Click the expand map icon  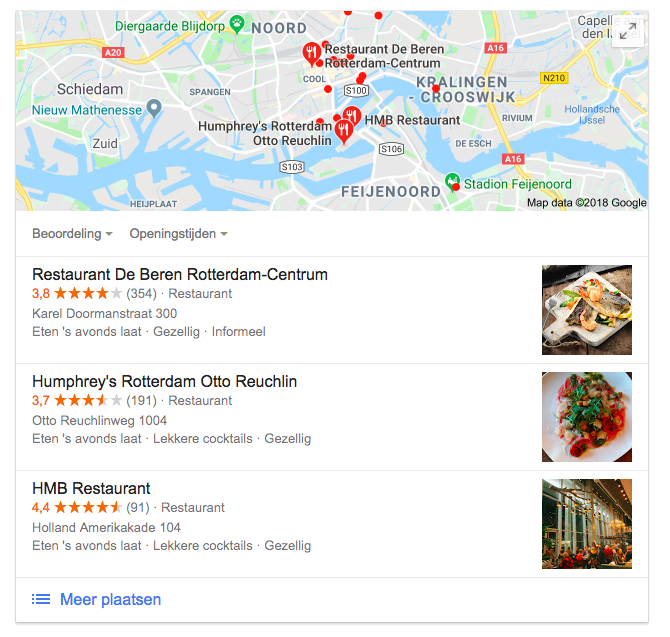point(628,32)
